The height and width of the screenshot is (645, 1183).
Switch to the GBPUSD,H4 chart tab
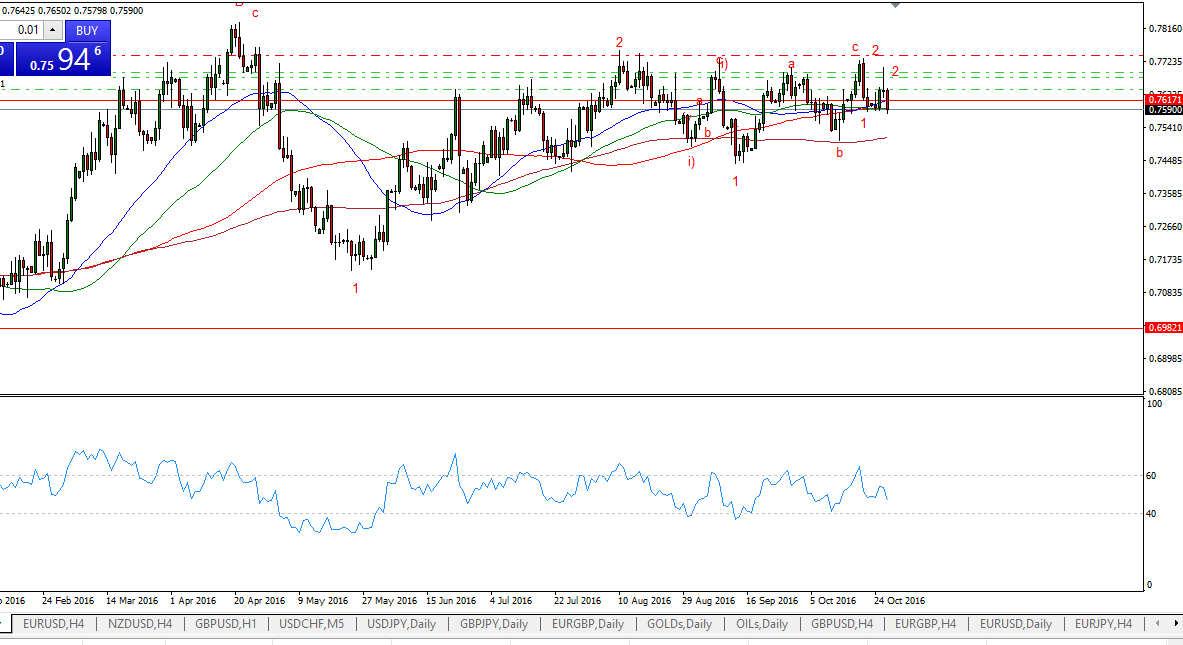point(842,624)
